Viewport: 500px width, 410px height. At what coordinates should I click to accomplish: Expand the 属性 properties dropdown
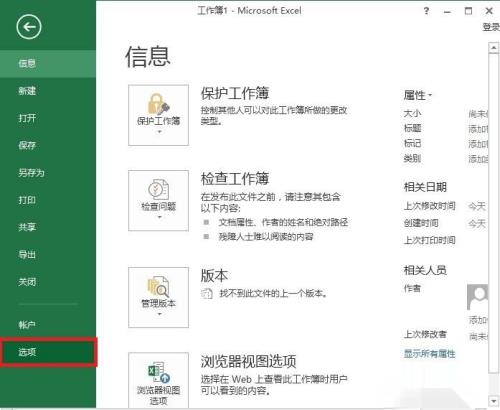(418, 95)
